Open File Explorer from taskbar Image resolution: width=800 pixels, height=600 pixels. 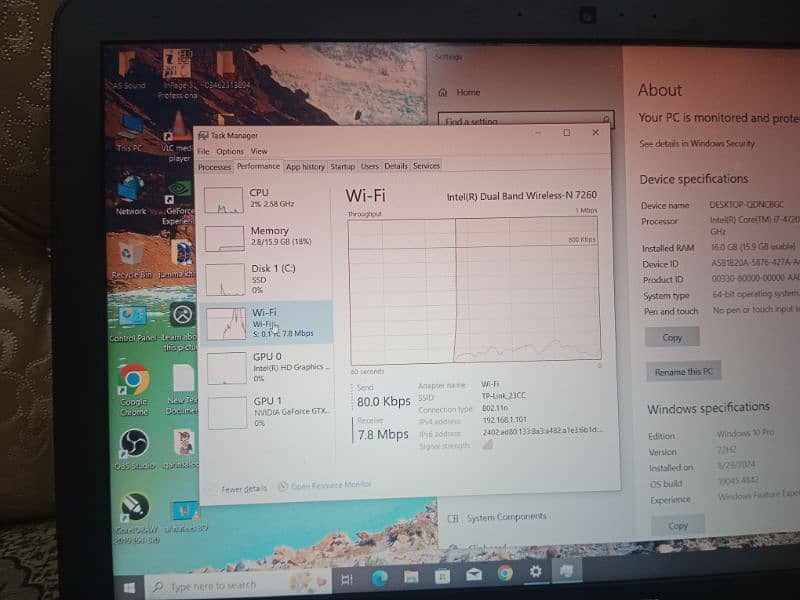411,577
